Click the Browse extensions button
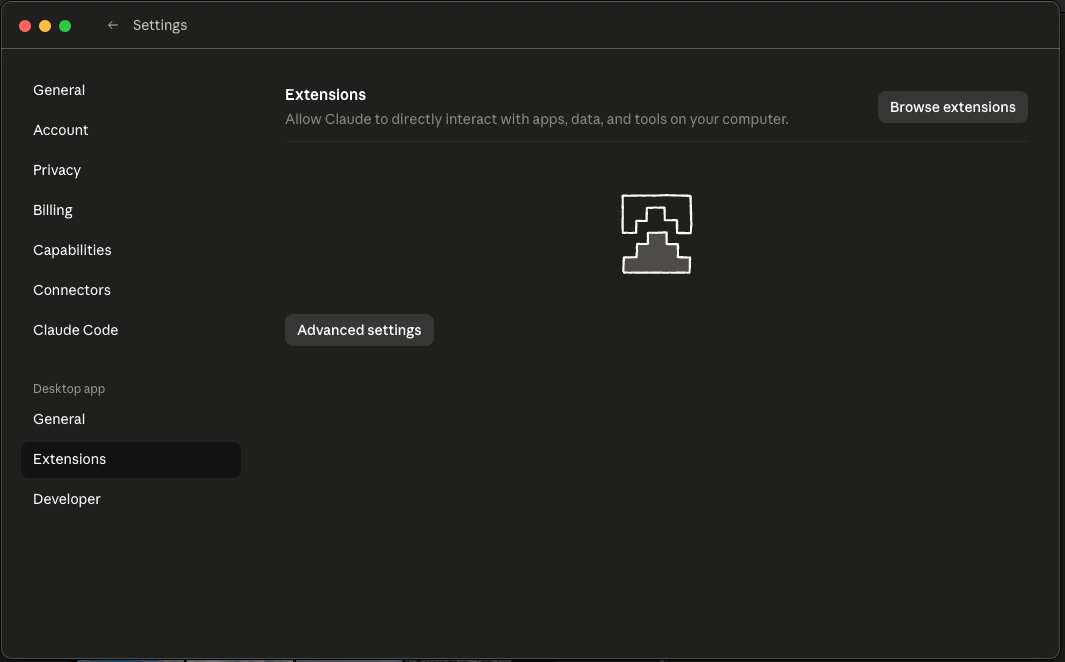 952,107
